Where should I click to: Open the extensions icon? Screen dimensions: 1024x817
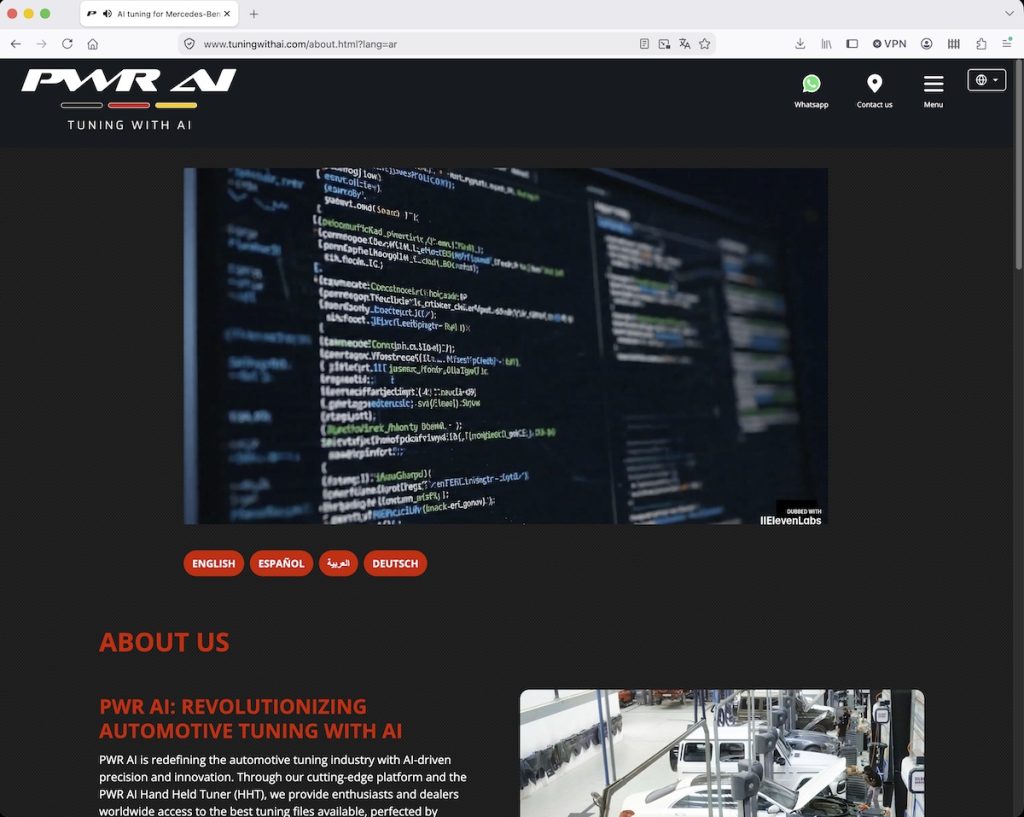(x=981, y=44)
